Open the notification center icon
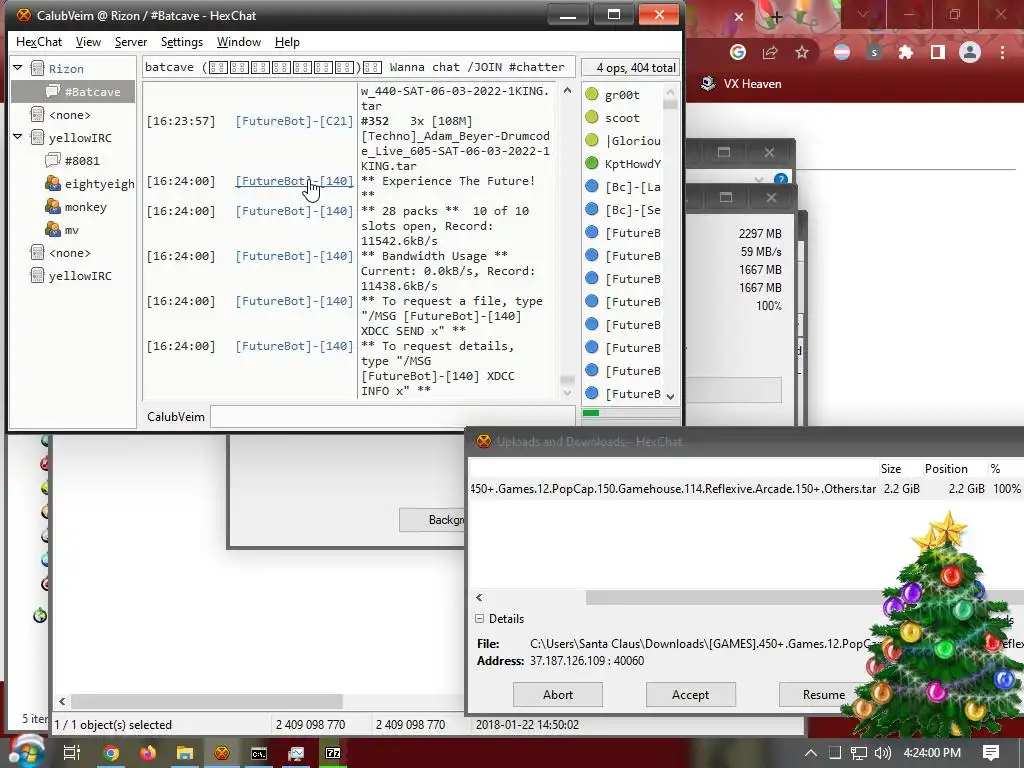 click(991, 753)
